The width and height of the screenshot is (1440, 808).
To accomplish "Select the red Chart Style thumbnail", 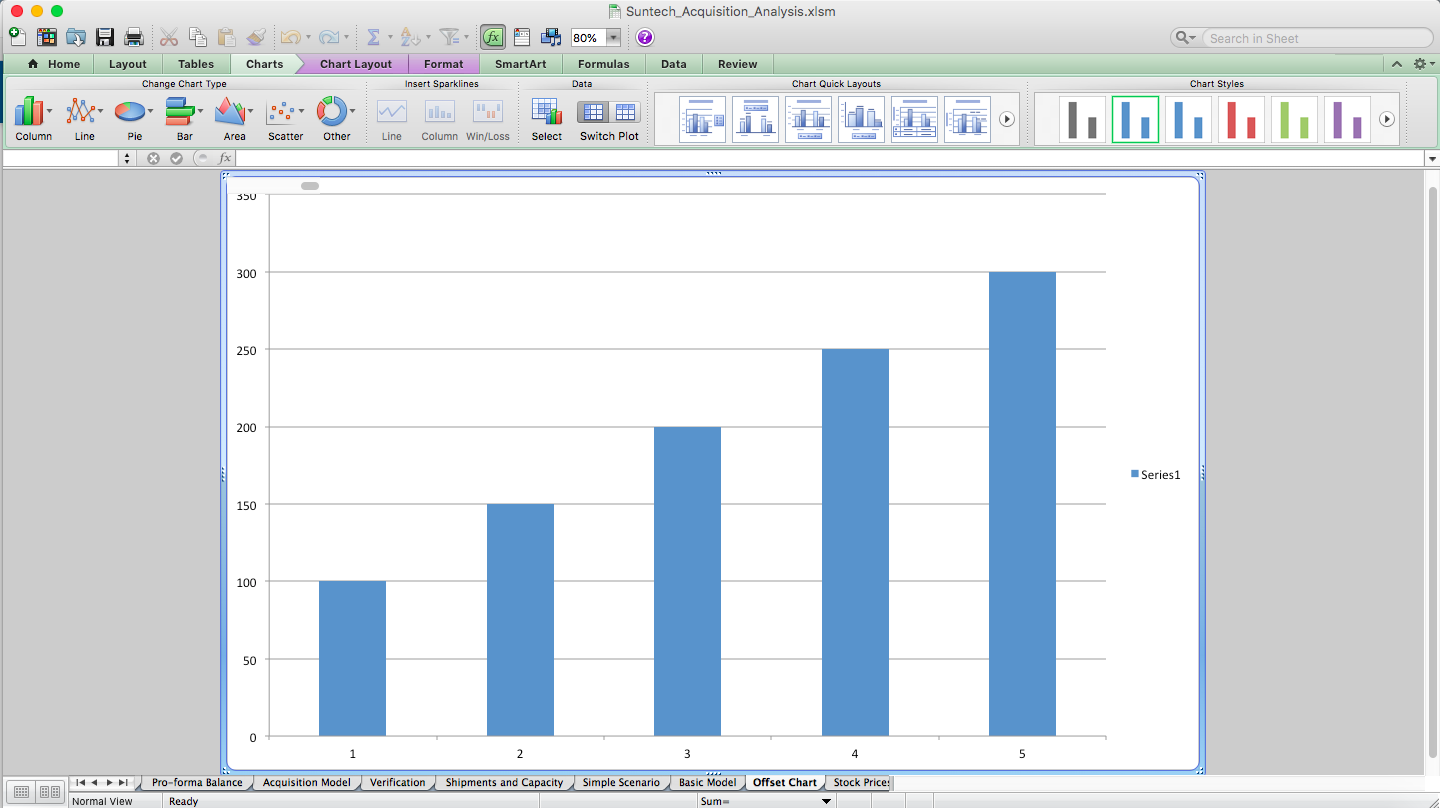I will click(x=1241, y=118).
